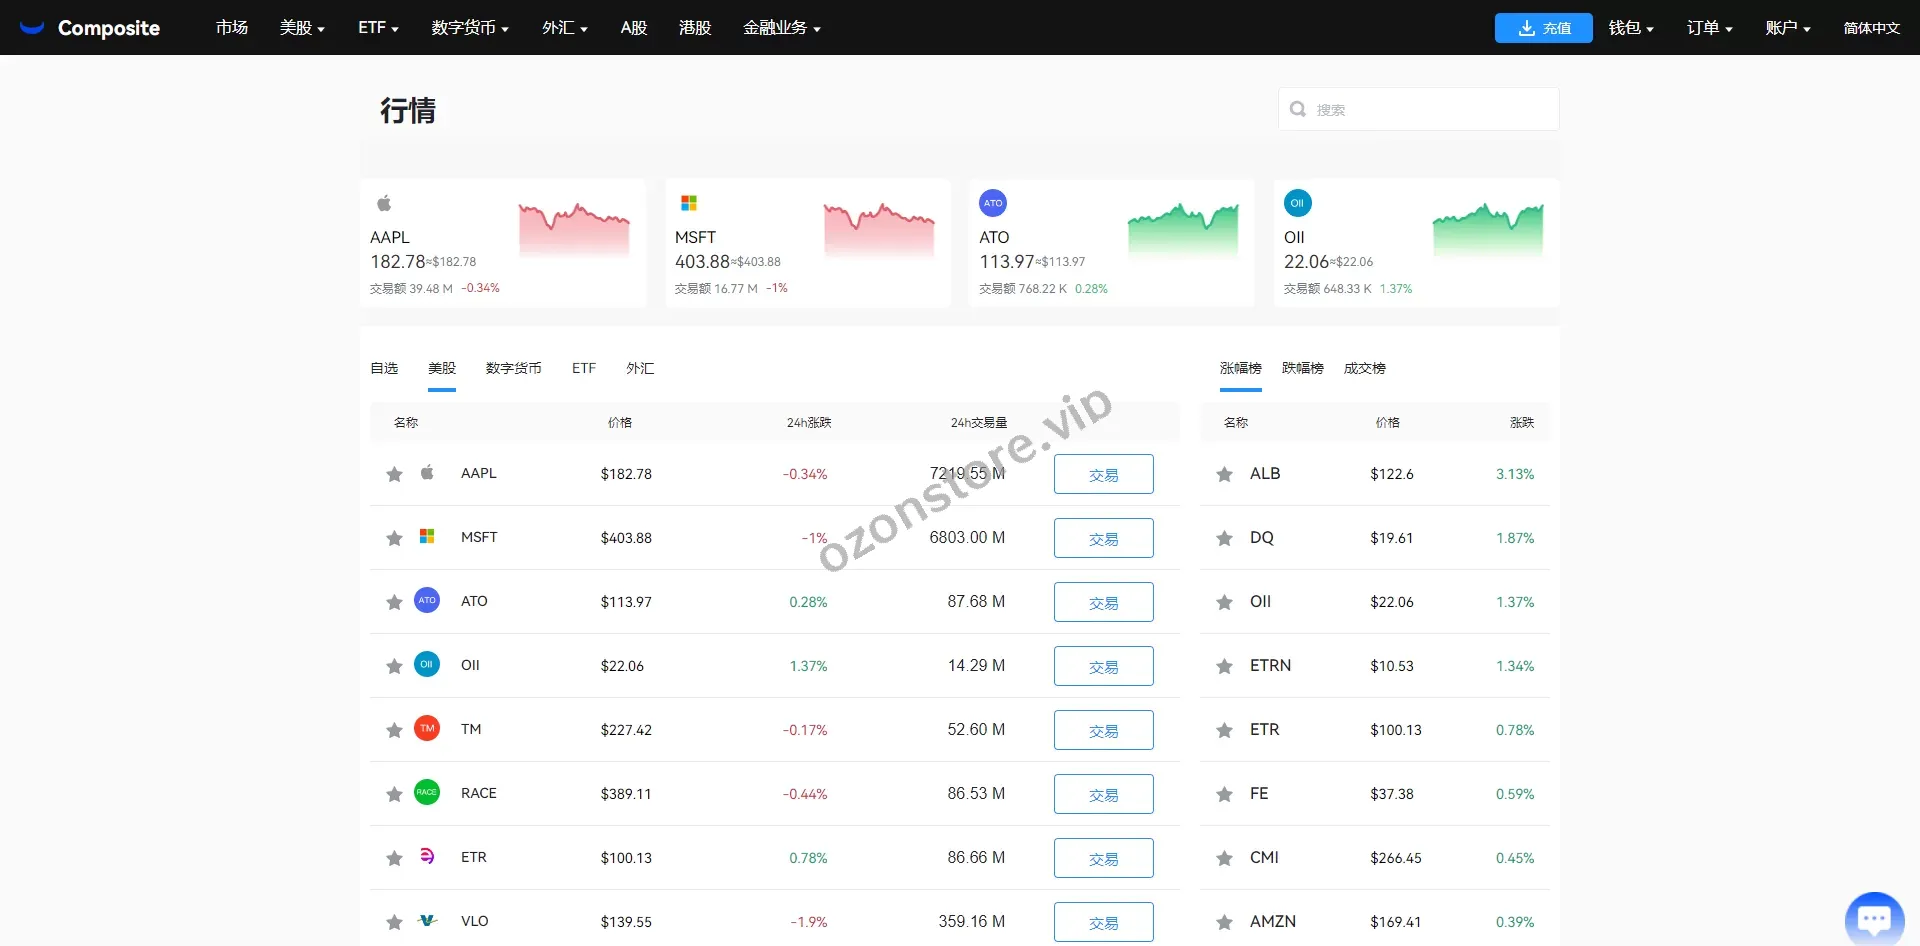Favorite AAPL with its star
Screen dimensions: 1920x946
pyautogui.click(x=394, y=474)
